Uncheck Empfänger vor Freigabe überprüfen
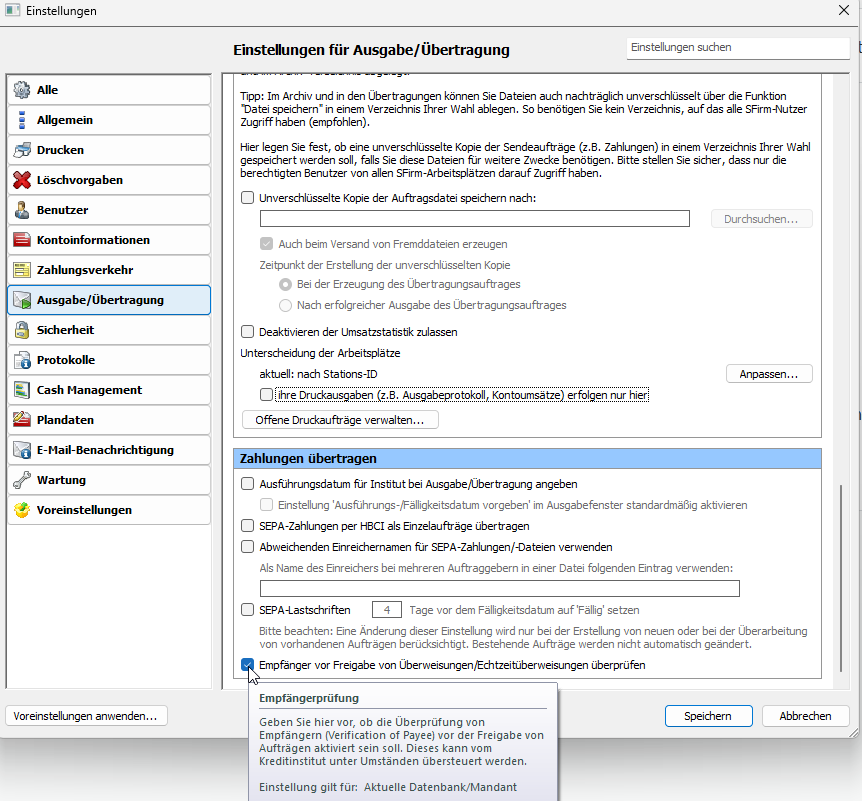 [x=248, y=665]
